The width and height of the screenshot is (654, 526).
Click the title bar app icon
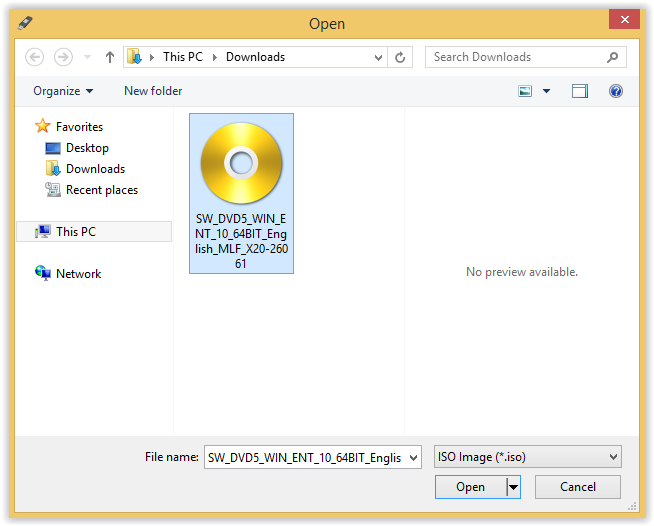click(25, 23)
